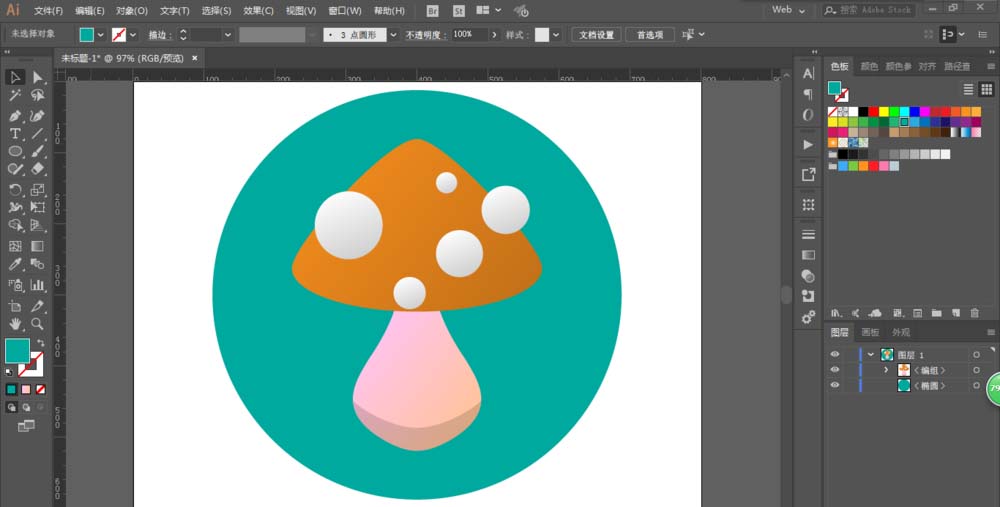This screenshot has height=507, width=1000.
Task: Click the 文档设置 button
Action: [x=598, y=34]
